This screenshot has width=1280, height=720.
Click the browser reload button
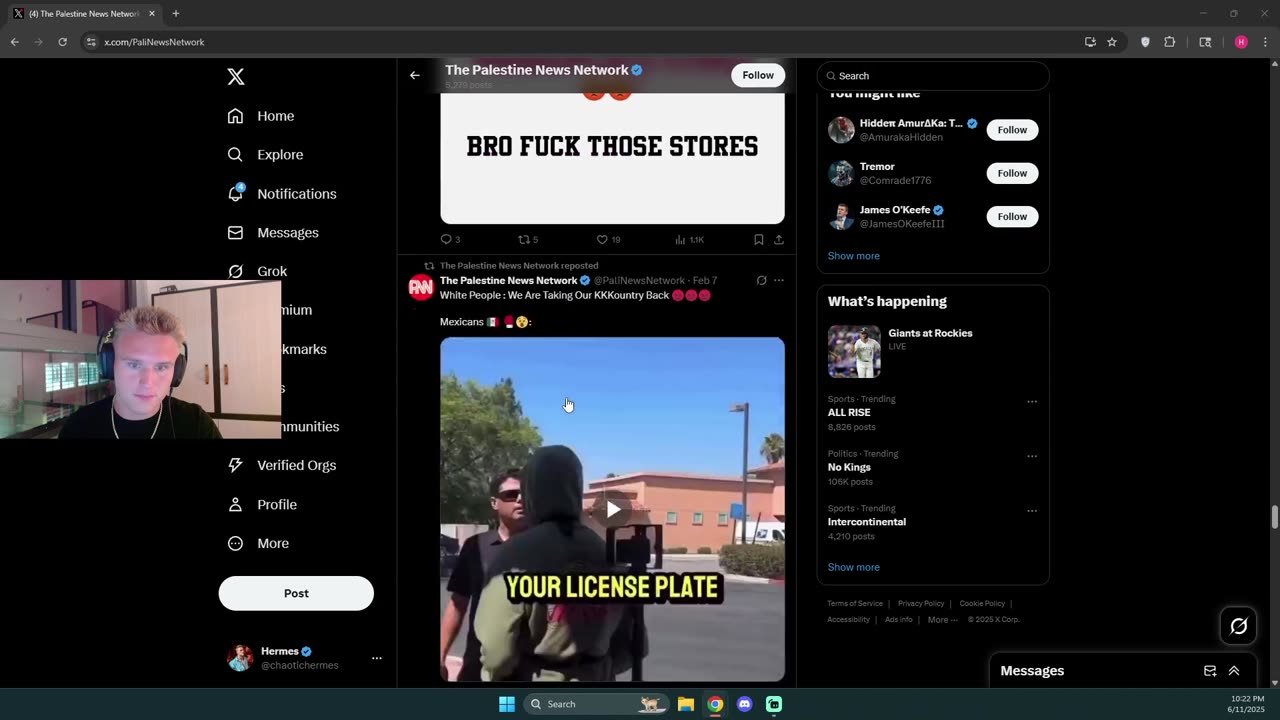tap(62, 42)
